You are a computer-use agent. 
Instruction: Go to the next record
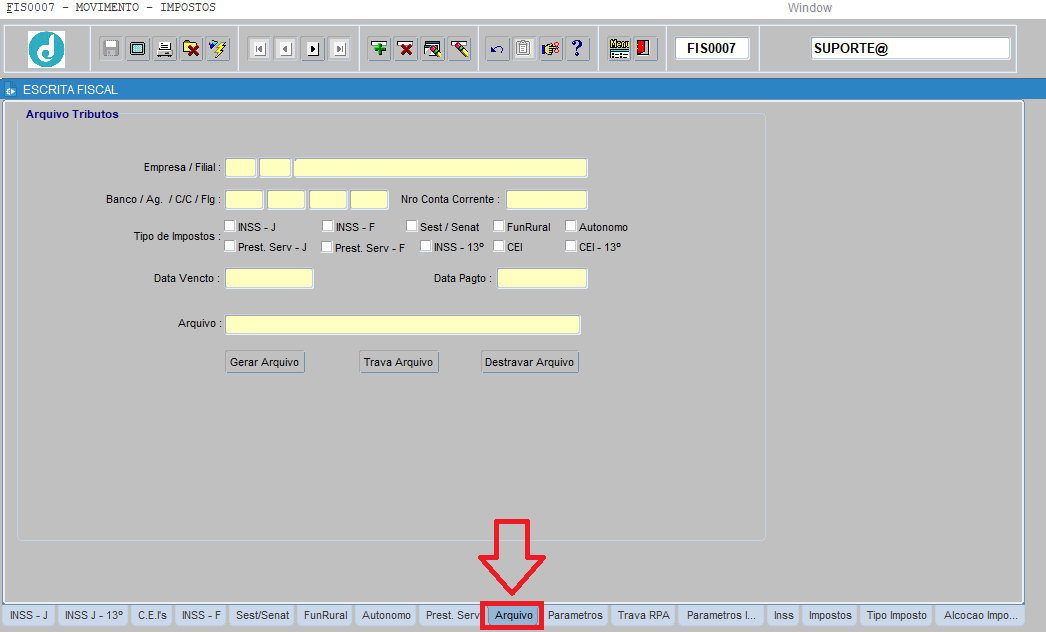(x=313, y=49)
